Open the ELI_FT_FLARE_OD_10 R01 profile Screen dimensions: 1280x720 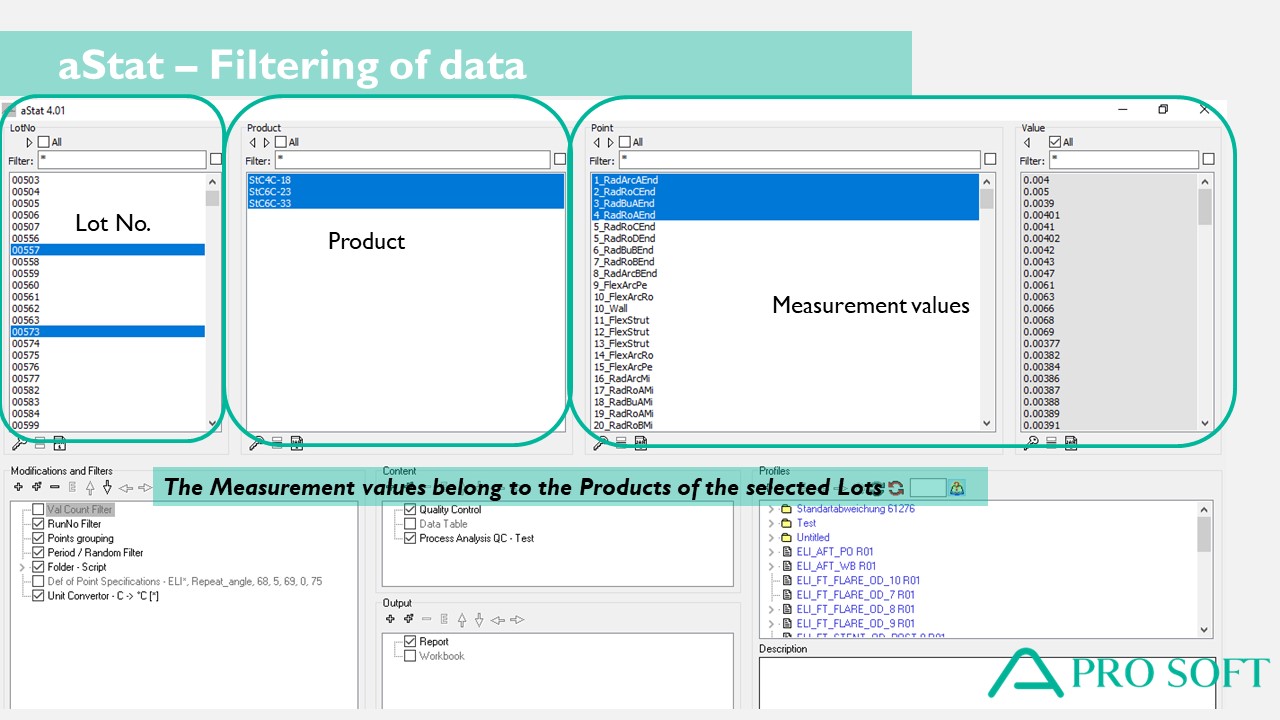pos(858,580)
